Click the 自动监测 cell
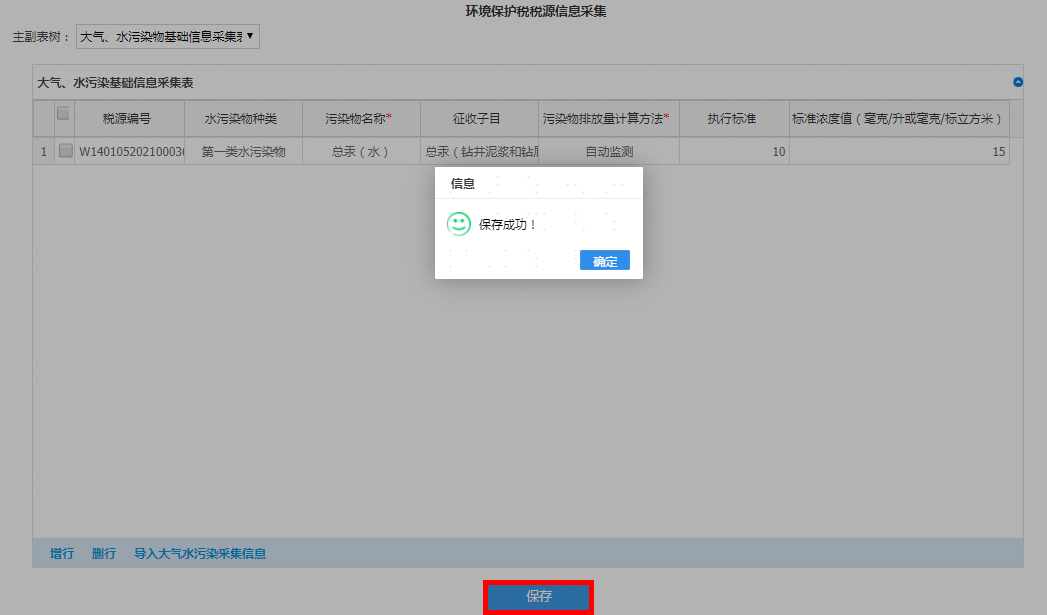1047x615 pixels. click(609, 152)
